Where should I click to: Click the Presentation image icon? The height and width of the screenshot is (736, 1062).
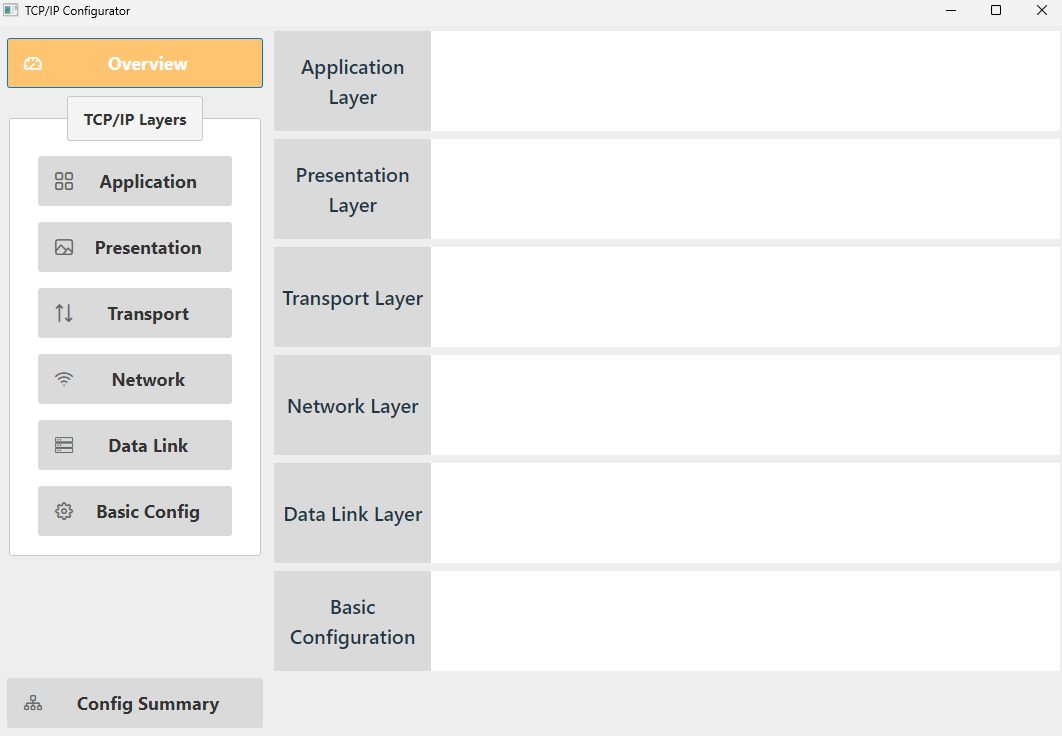(x=64, y=248)
